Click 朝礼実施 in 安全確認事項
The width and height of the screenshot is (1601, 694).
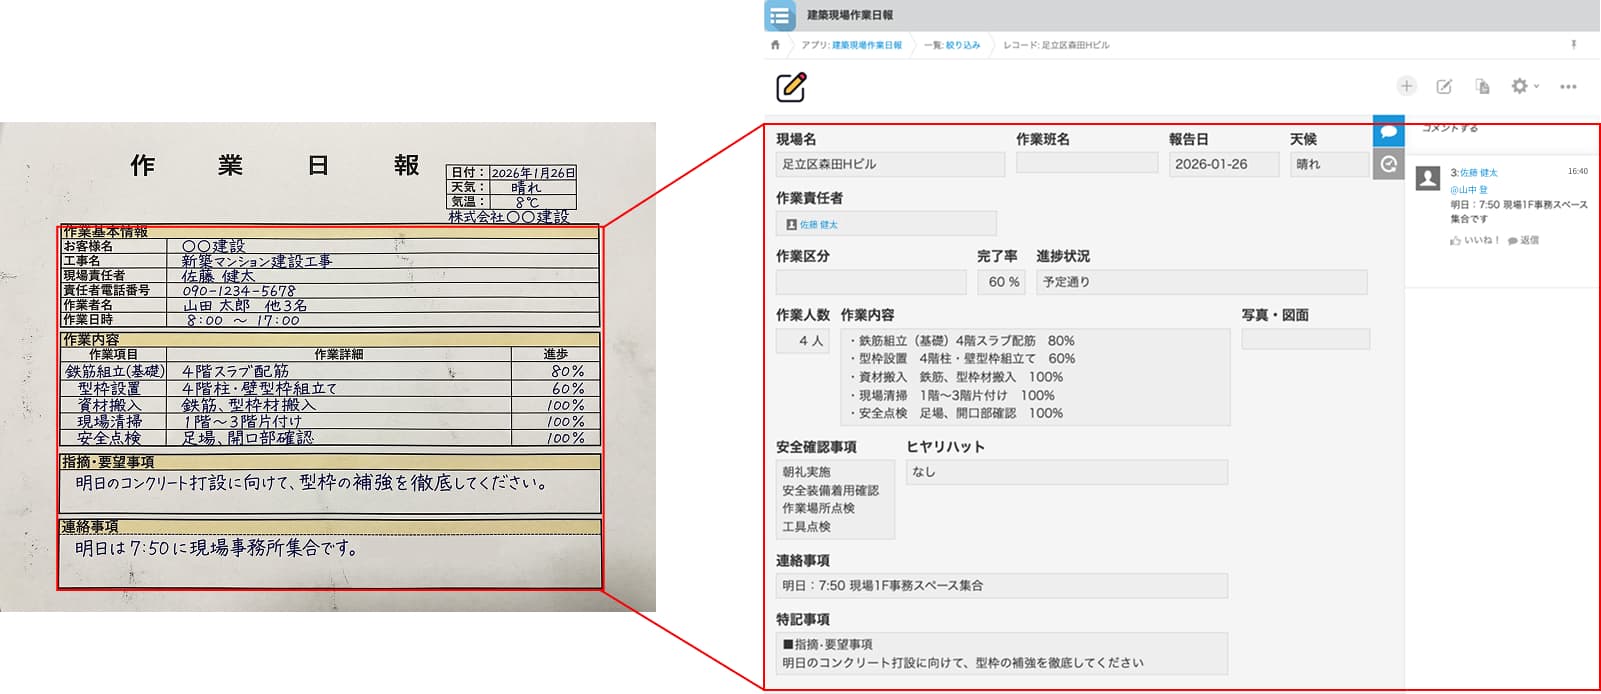[806, 472]
